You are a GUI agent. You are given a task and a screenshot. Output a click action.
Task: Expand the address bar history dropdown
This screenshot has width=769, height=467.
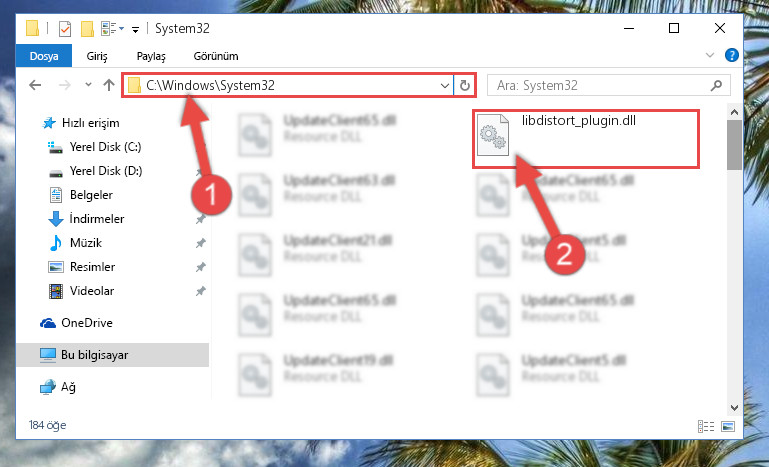pyautogui.click(x=444, y=86)
